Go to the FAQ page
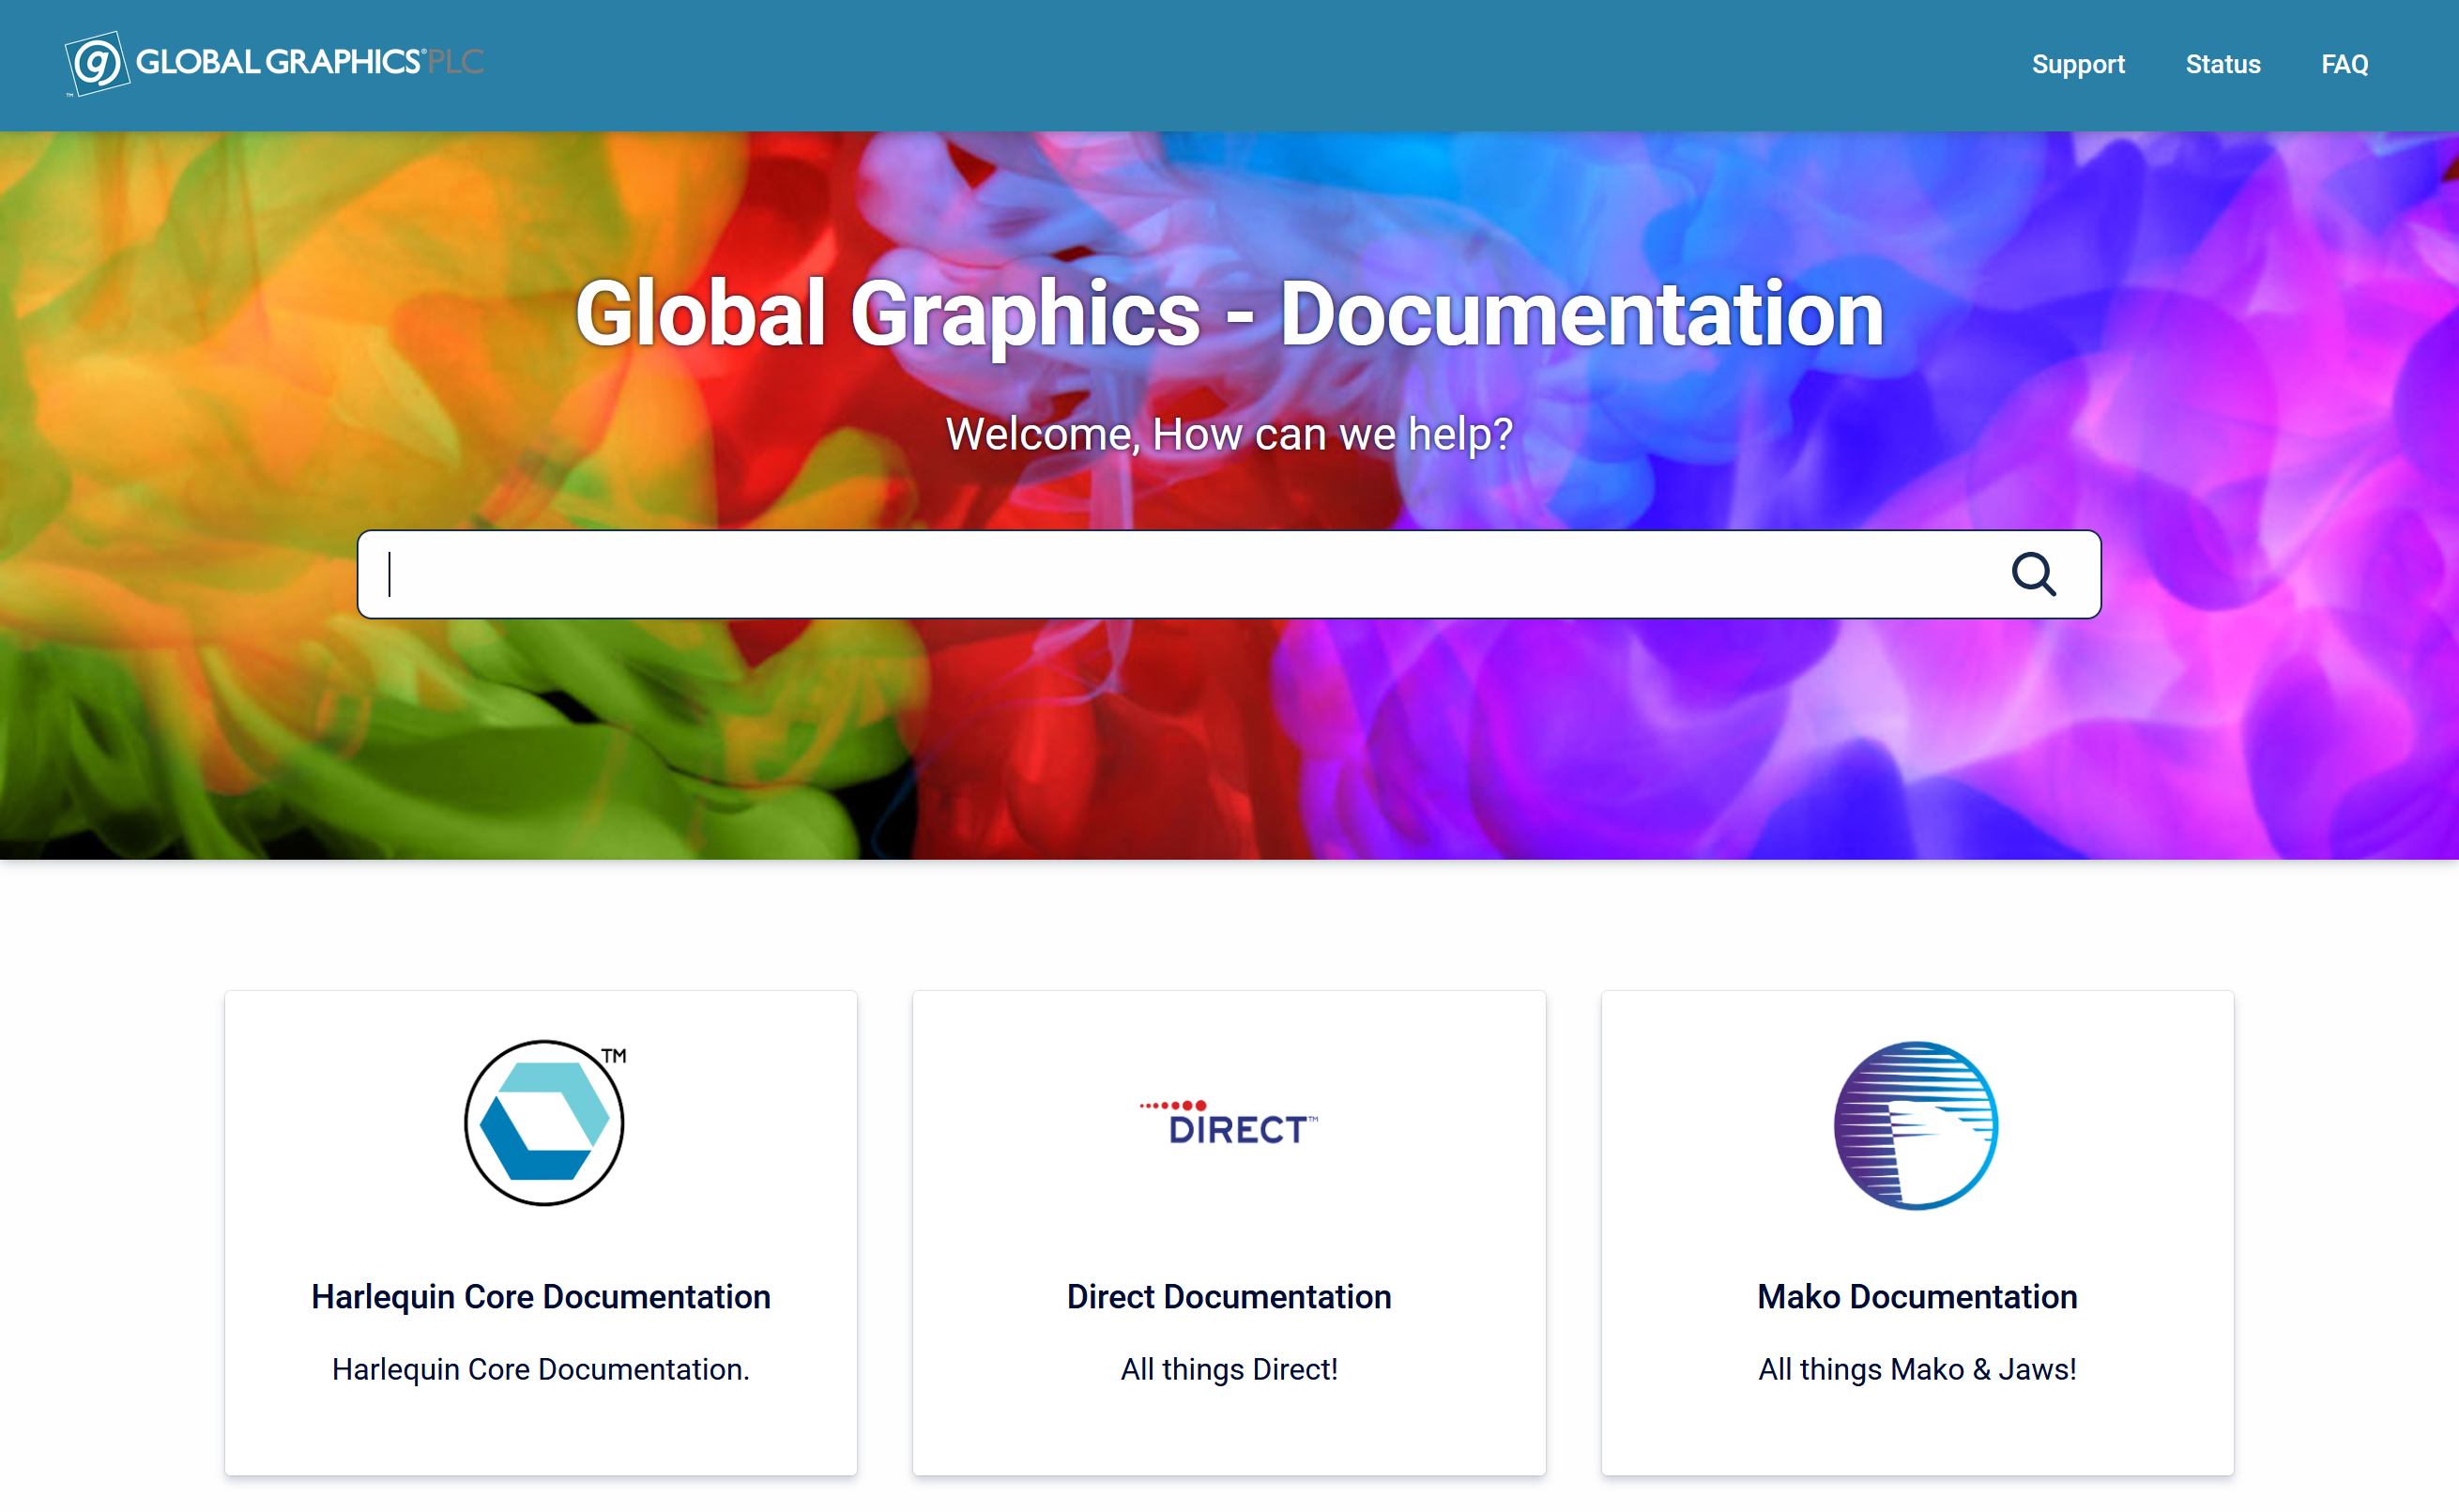This screenshot has width=2459, height=1512. [2344, 65]
